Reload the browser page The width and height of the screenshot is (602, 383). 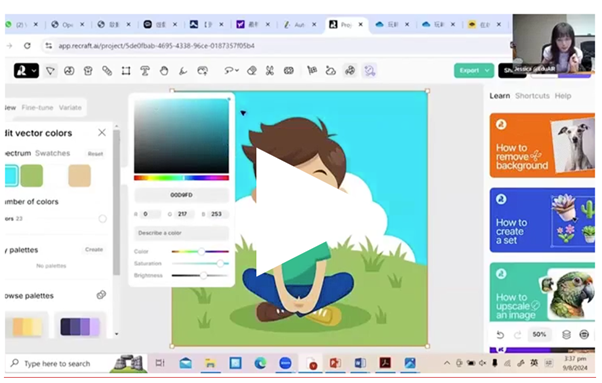(27, 46)
